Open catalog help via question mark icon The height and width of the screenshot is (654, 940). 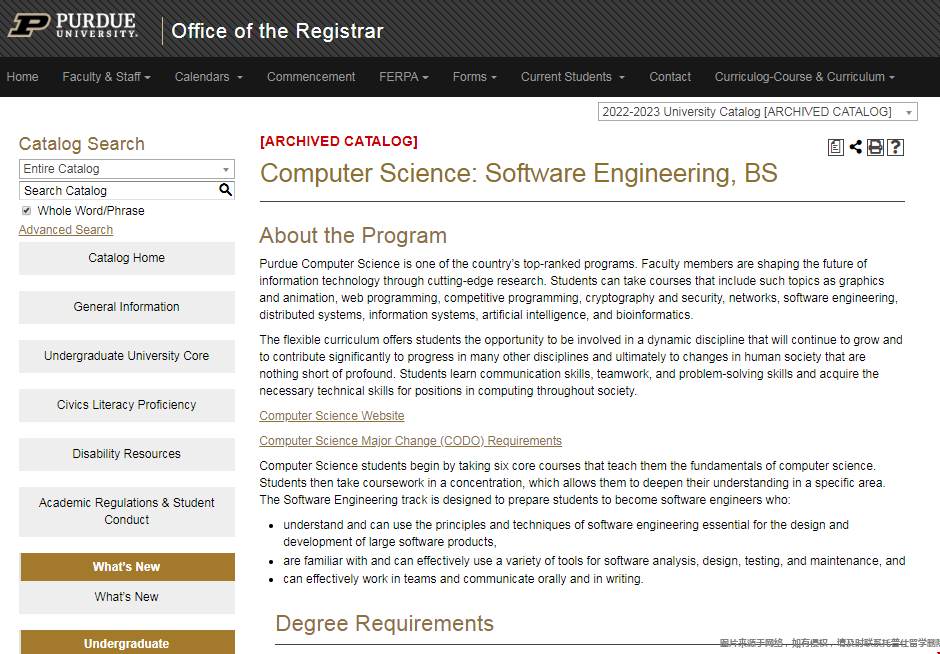[x=895, y=147]
